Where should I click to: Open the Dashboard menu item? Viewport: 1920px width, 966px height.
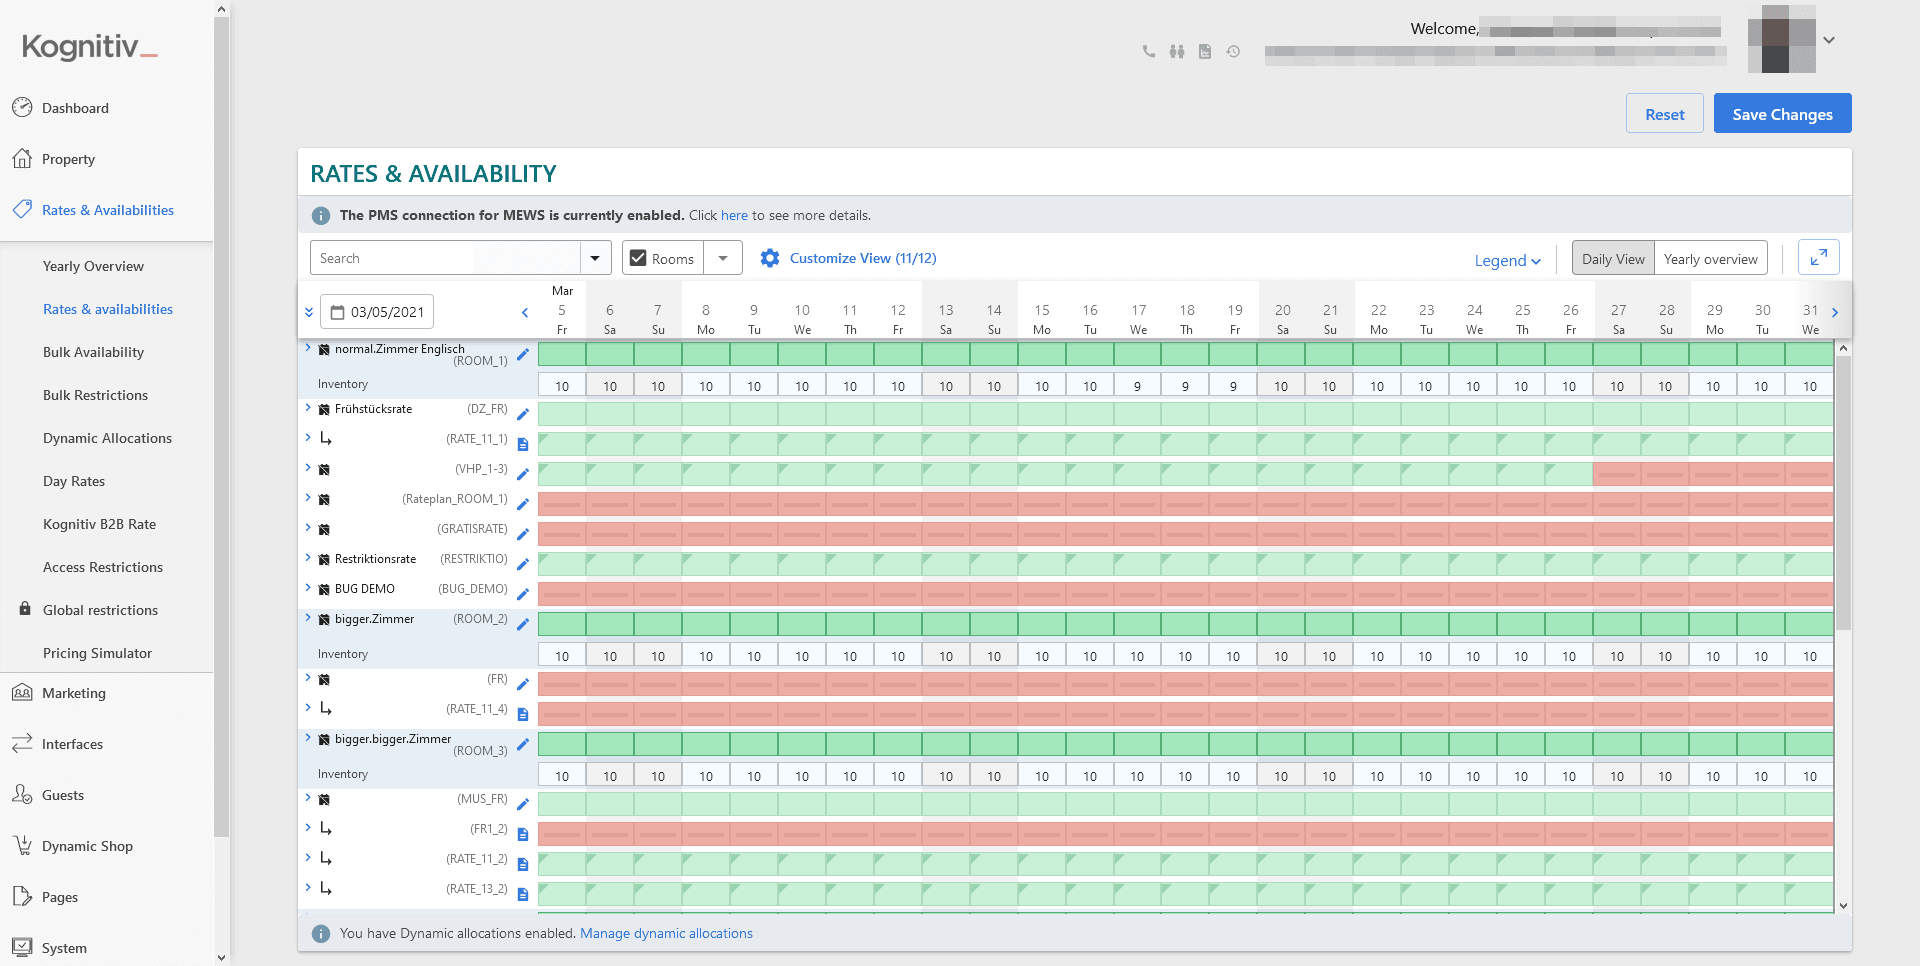click(x=75, y=108)
